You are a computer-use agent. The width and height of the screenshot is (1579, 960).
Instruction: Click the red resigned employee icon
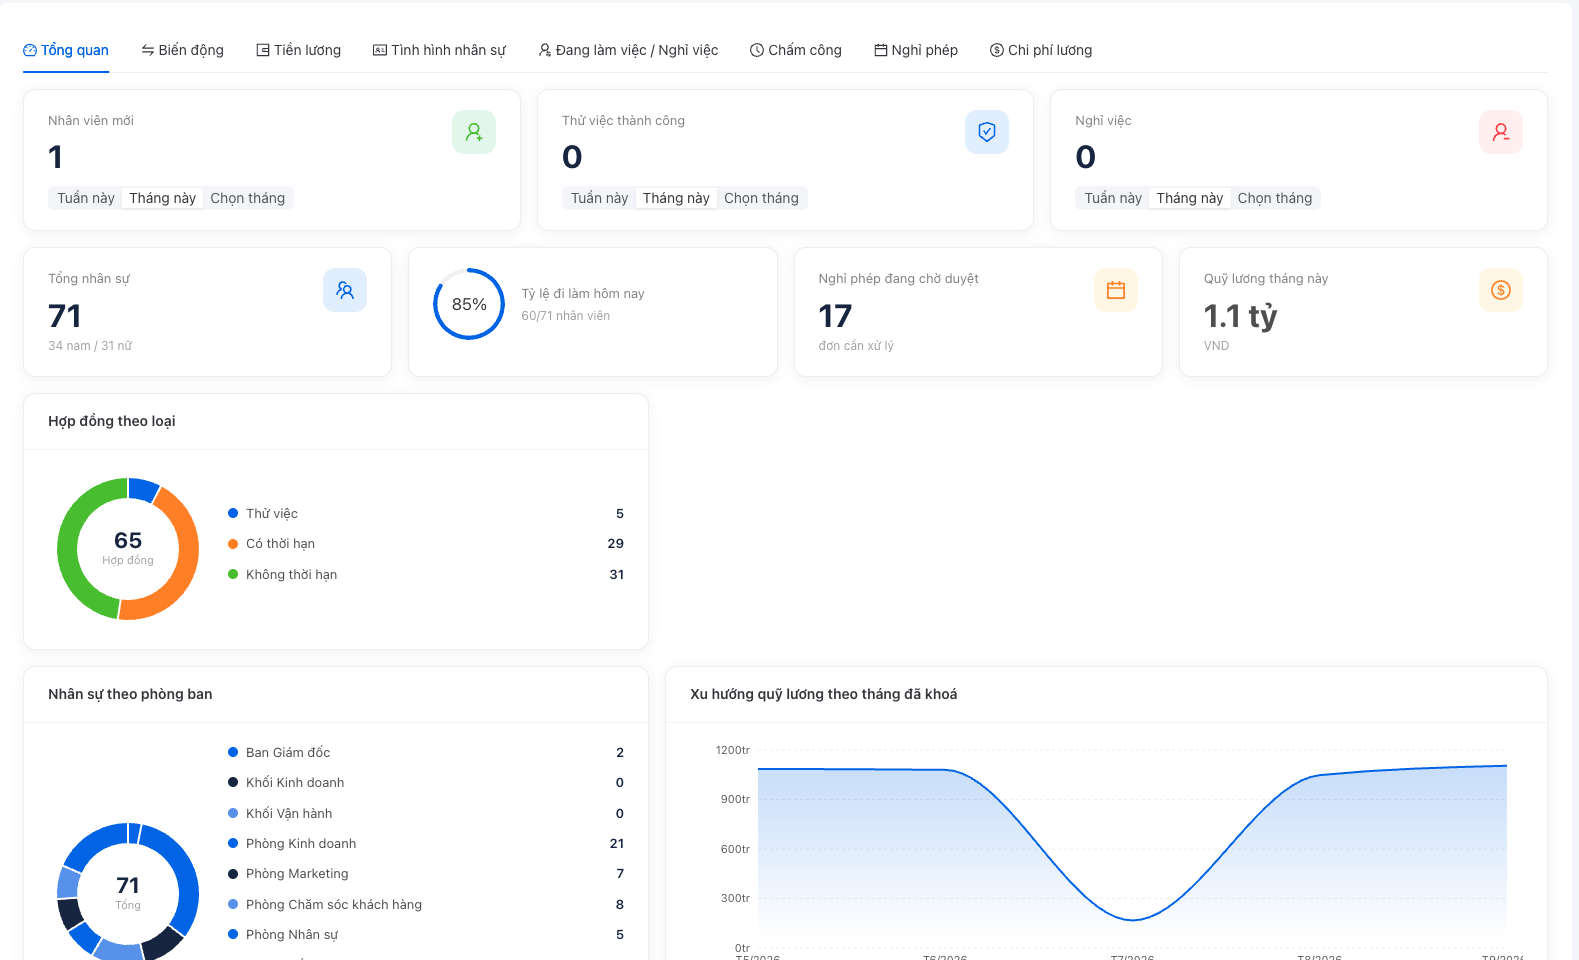[x=1501, y=132]
